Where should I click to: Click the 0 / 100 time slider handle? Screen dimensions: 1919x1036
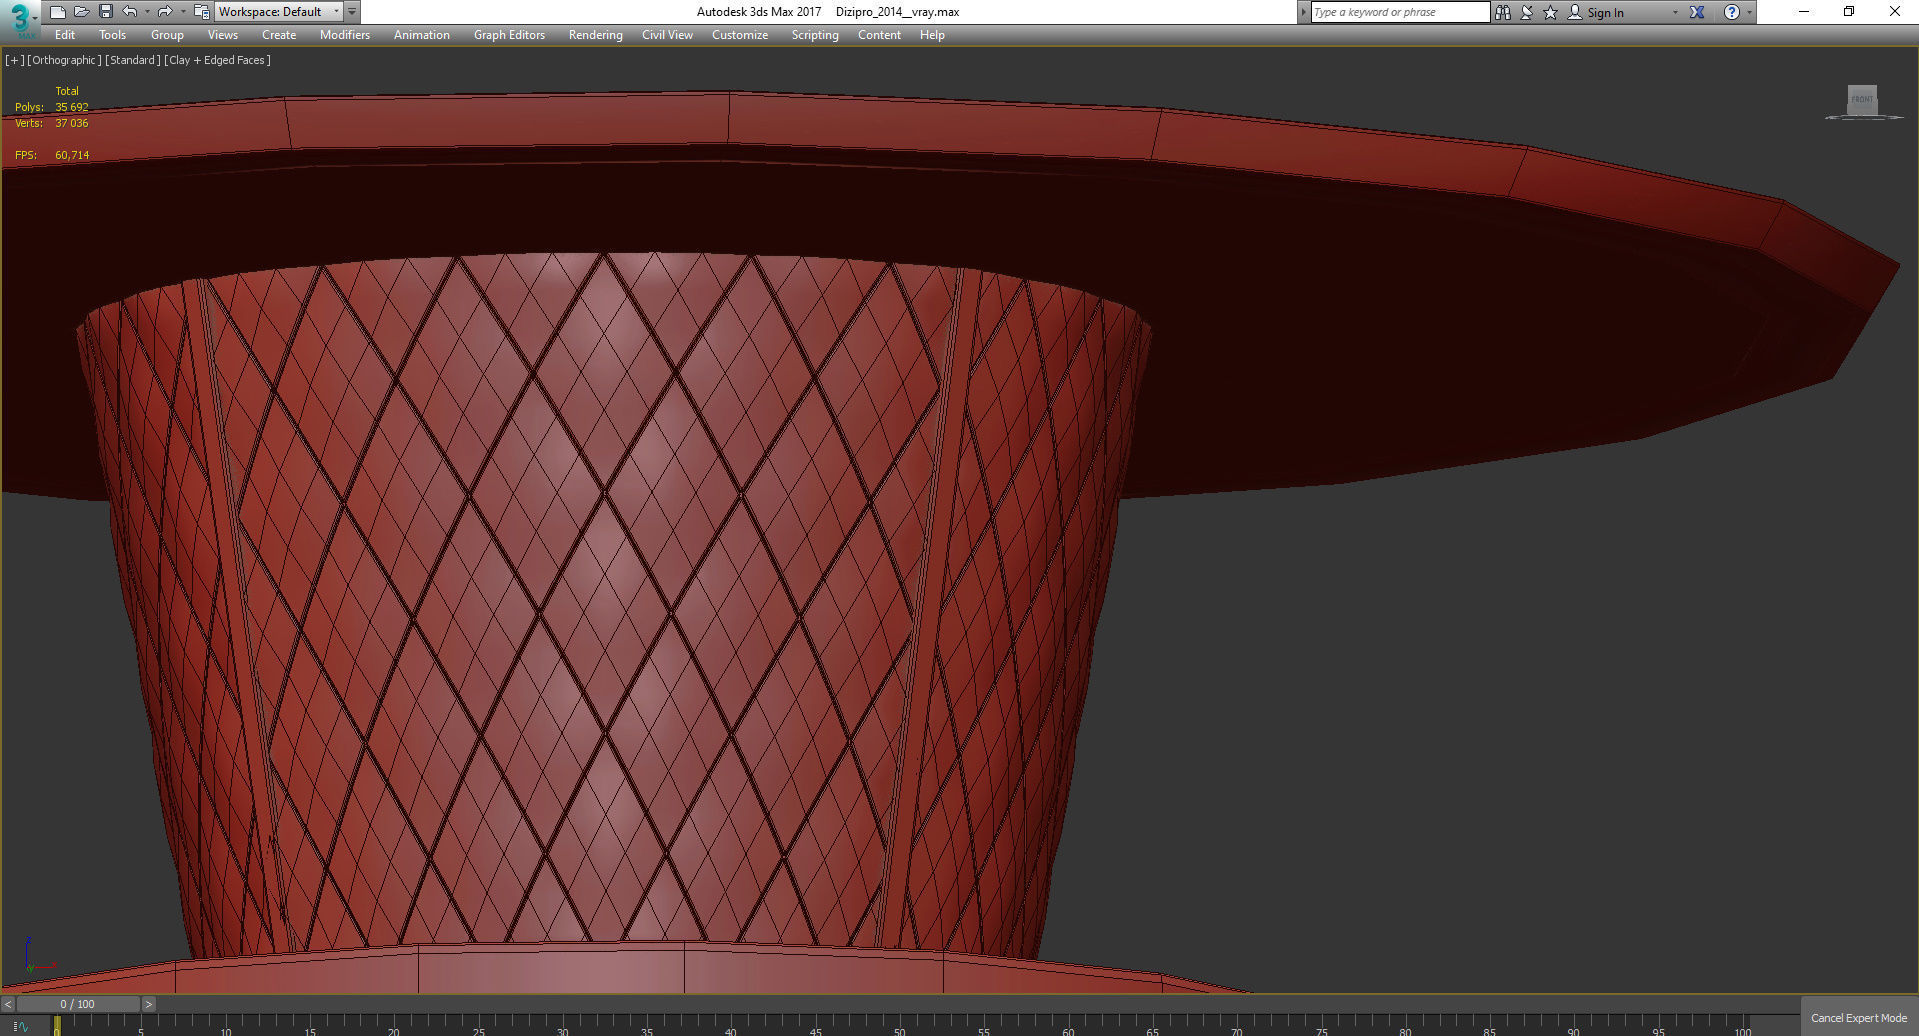point(78,1004)
